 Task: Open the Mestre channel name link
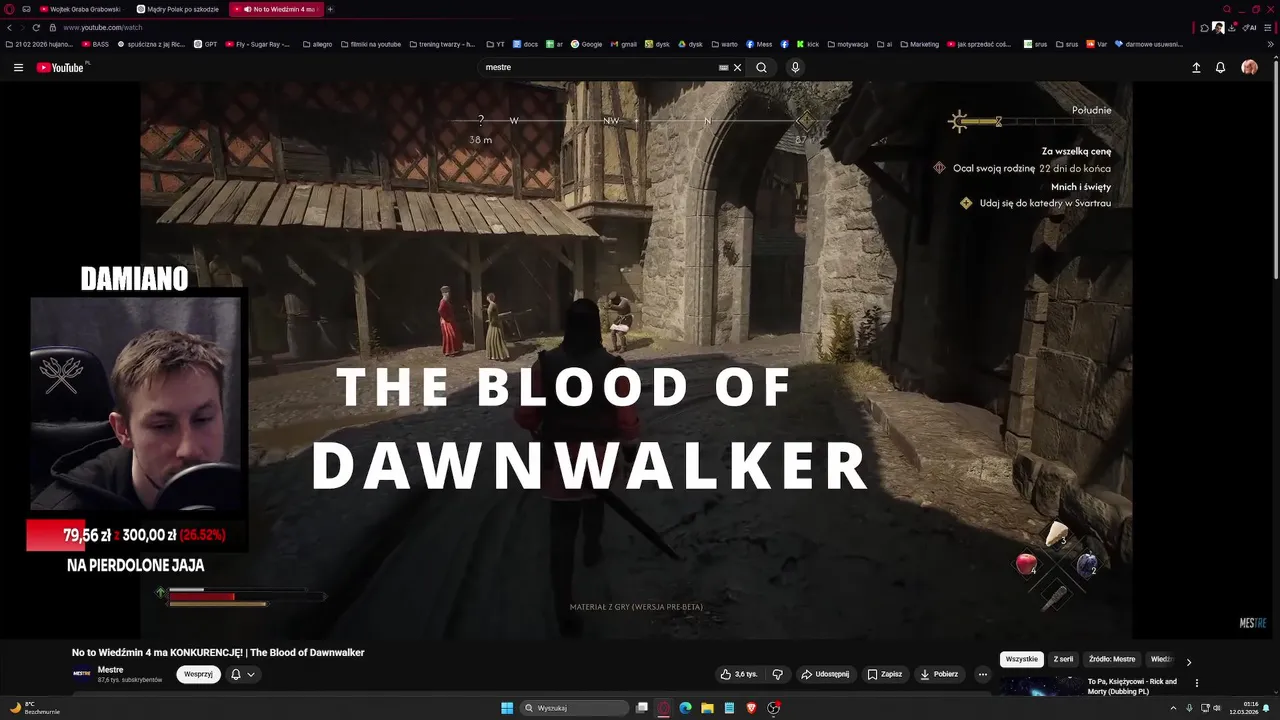[x=111, y=669]
